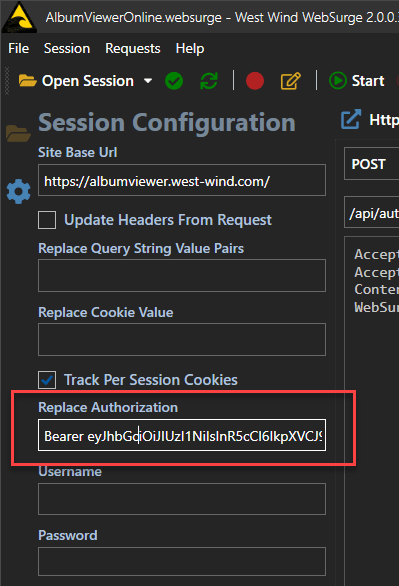Click the green refresh arrows icon
This screenshot has height=586, width=399.
[209, 81]
